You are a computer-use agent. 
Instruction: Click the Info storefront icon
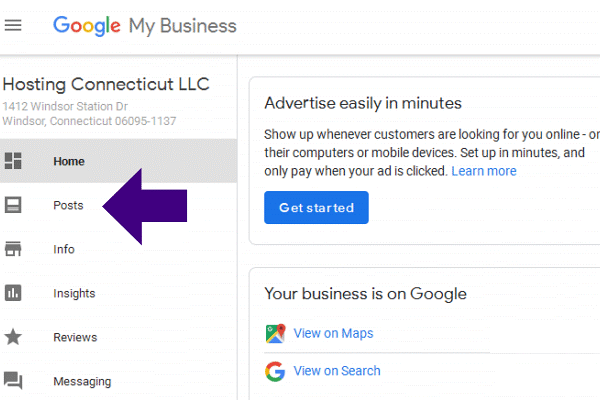[x=13, y=249]
